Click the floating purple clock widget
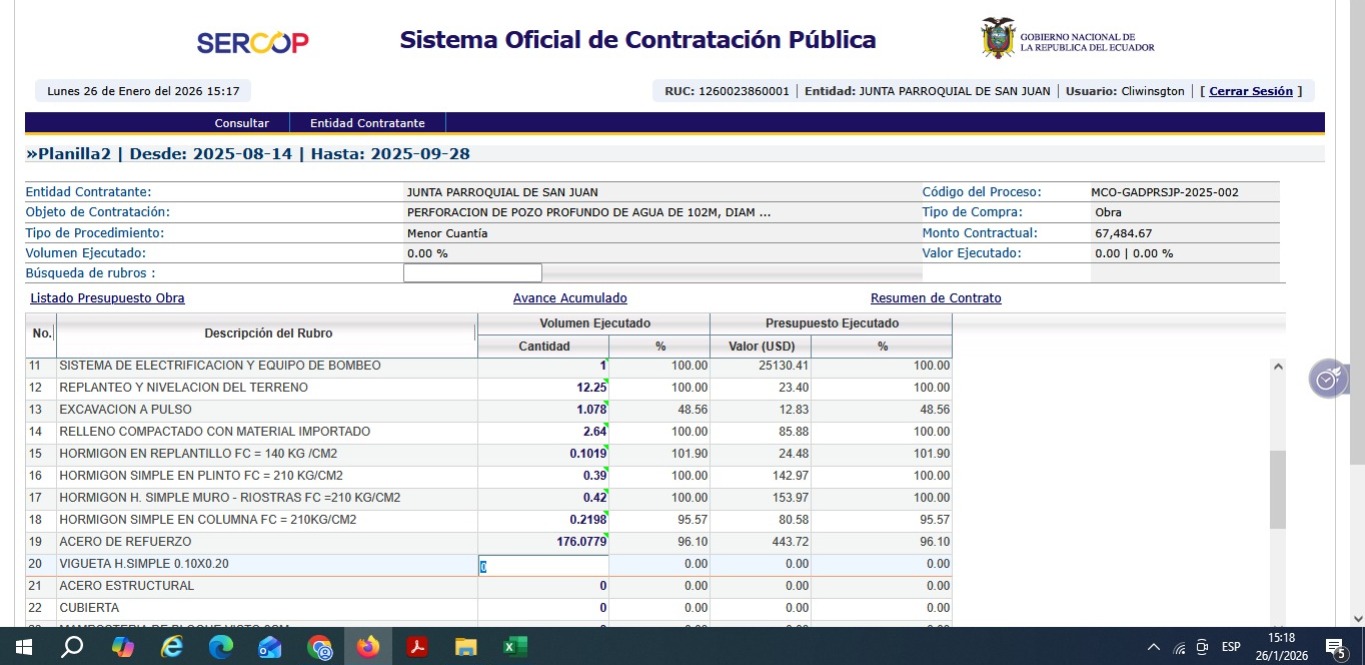This screenshot has width=1365, height=665. point(1328,380)
